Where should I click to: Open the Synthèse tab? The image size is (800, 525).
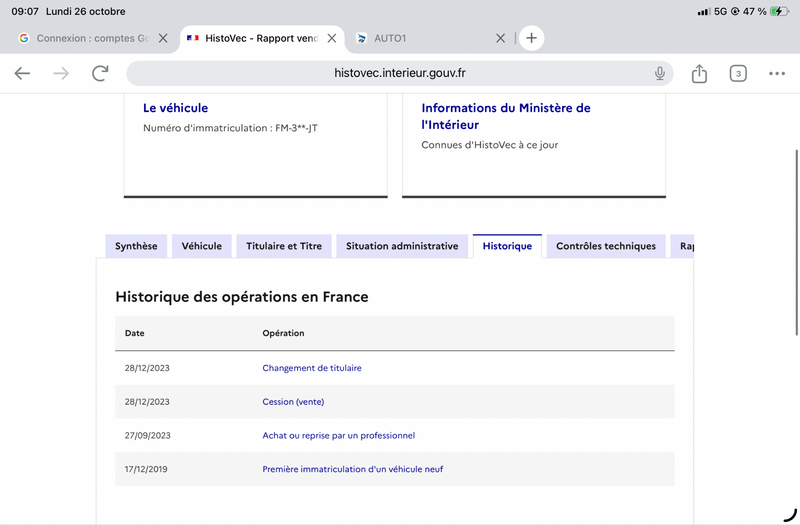coord(136,246)
